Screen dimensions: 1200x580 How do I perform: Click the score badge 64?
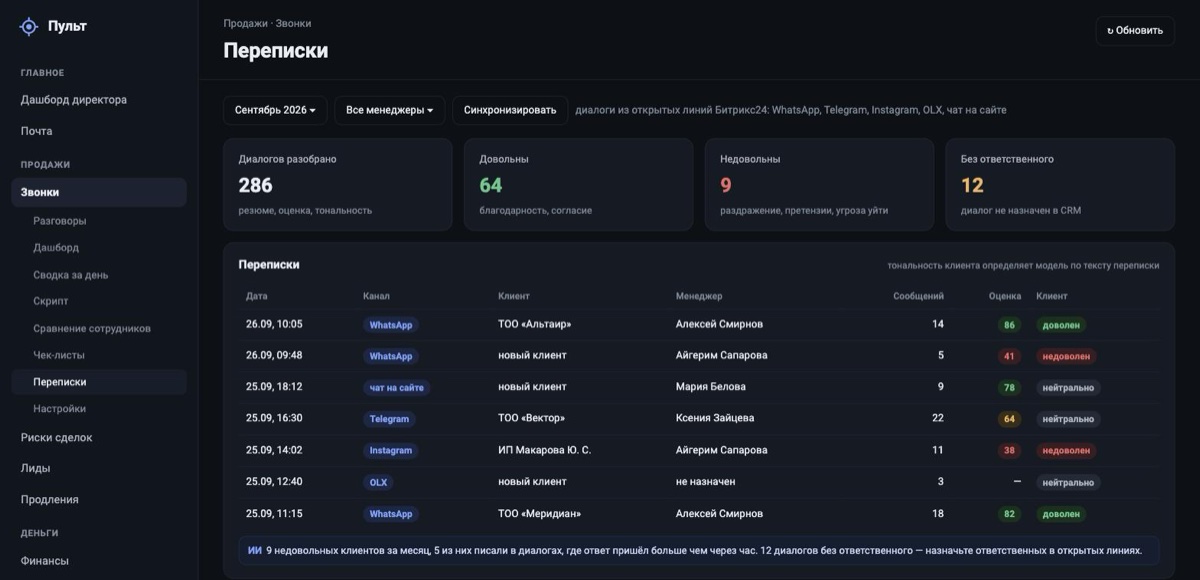(1009, 419)
